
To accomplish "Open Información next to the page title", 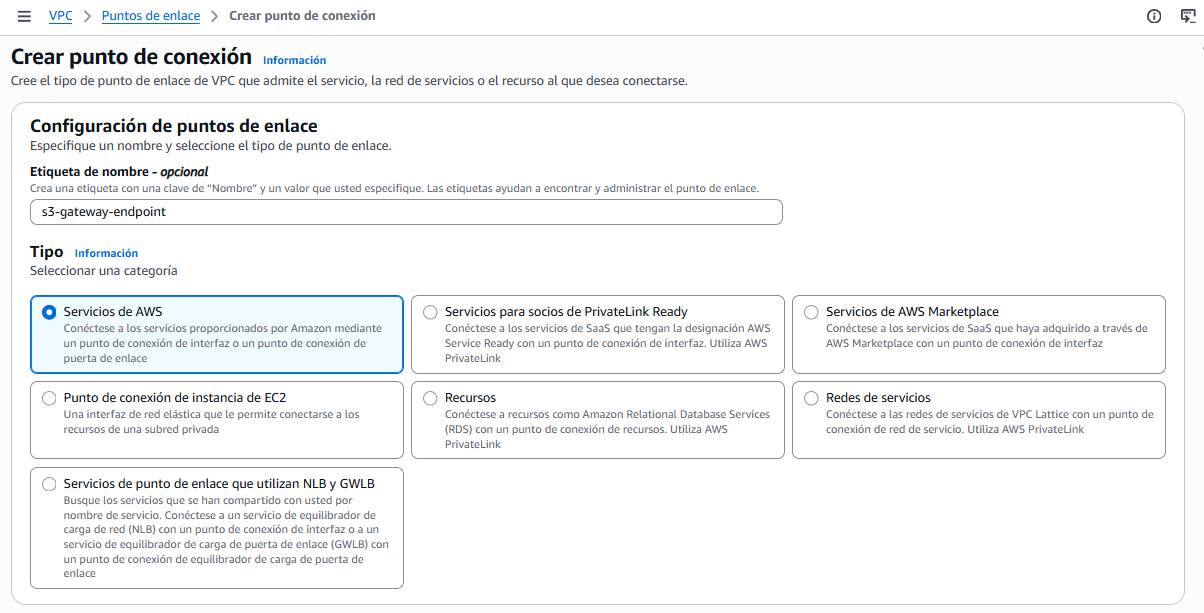I will coord(294,60).
